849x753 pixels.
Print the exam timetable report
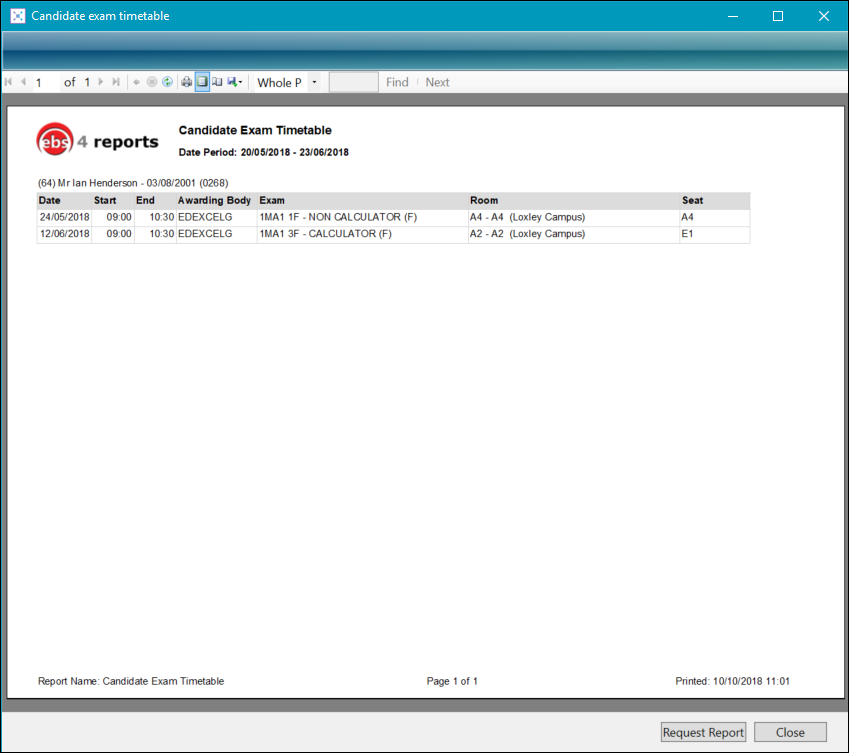[x=186, y=82]
